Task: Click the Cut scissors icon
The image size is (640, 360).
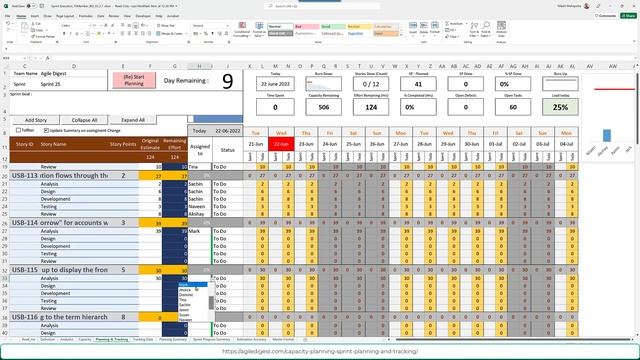Action: click(x=33, y=24)
